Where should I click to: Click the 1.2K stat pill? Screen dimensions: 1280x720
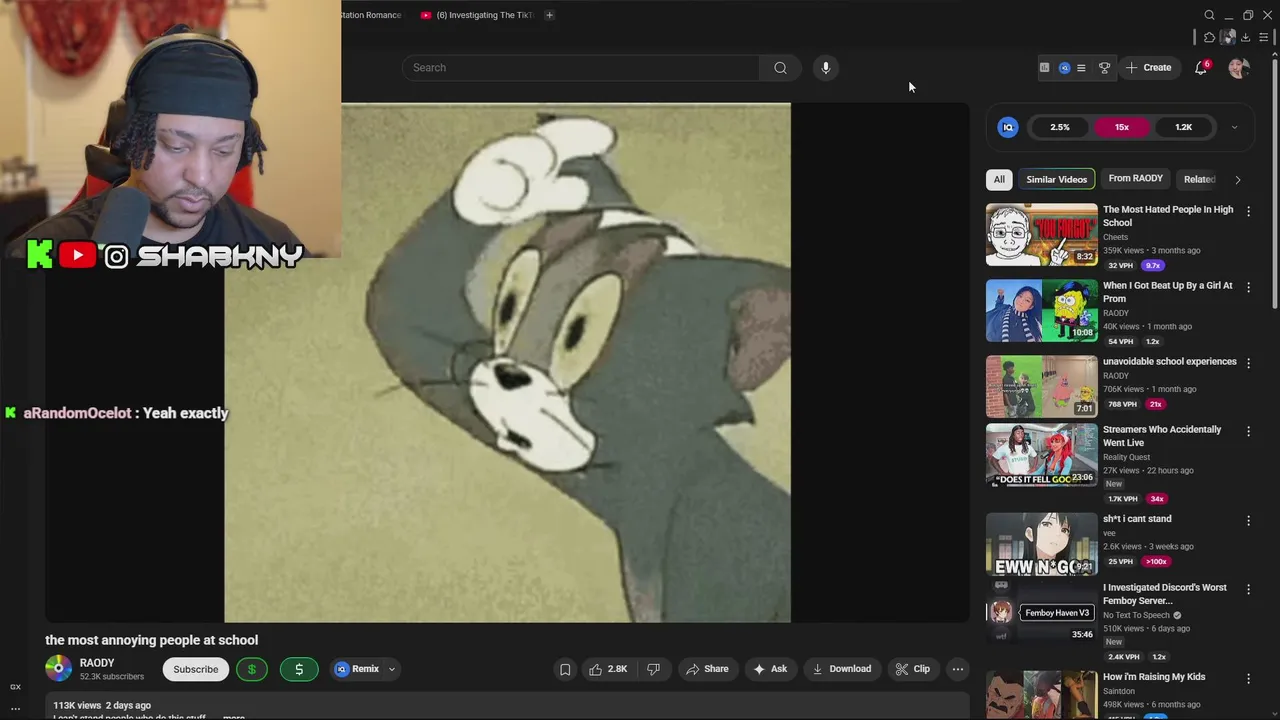(1184, 127)
